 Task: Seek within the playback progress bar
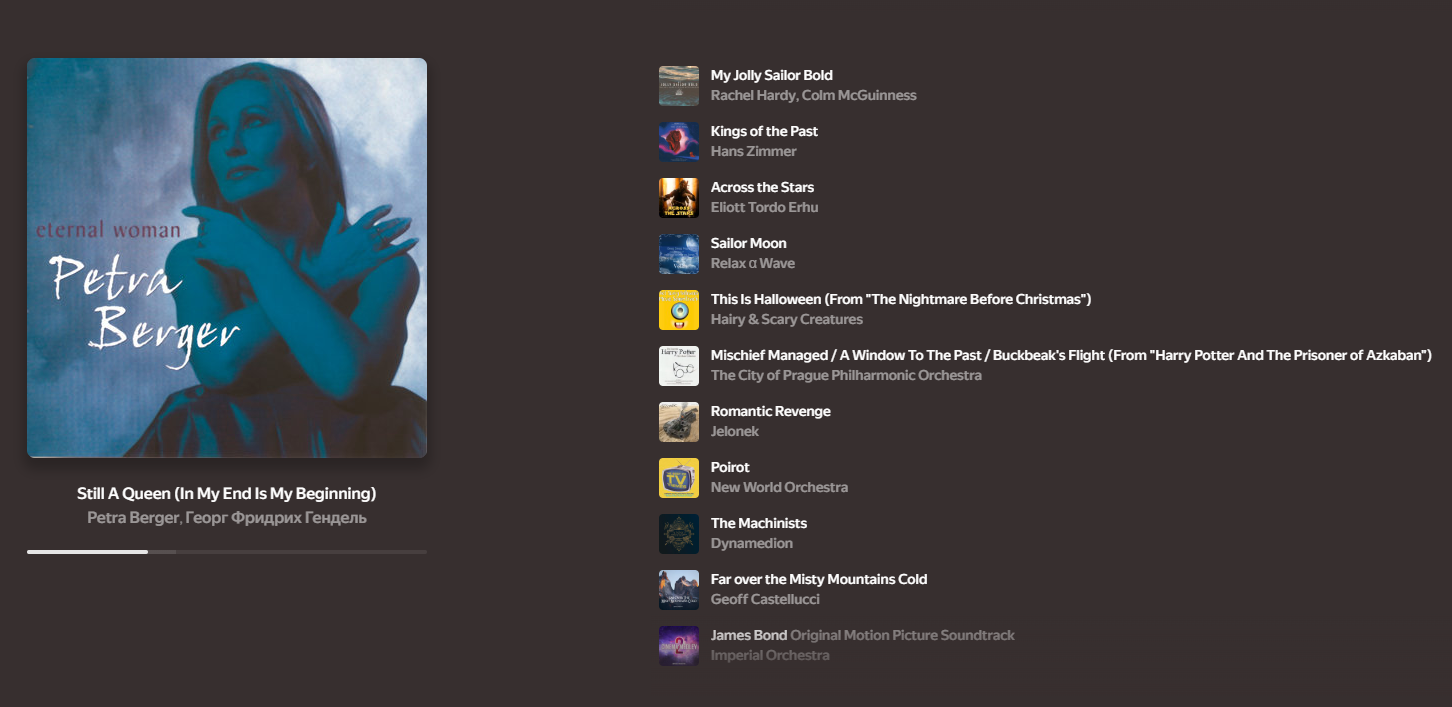pos(227,552)
